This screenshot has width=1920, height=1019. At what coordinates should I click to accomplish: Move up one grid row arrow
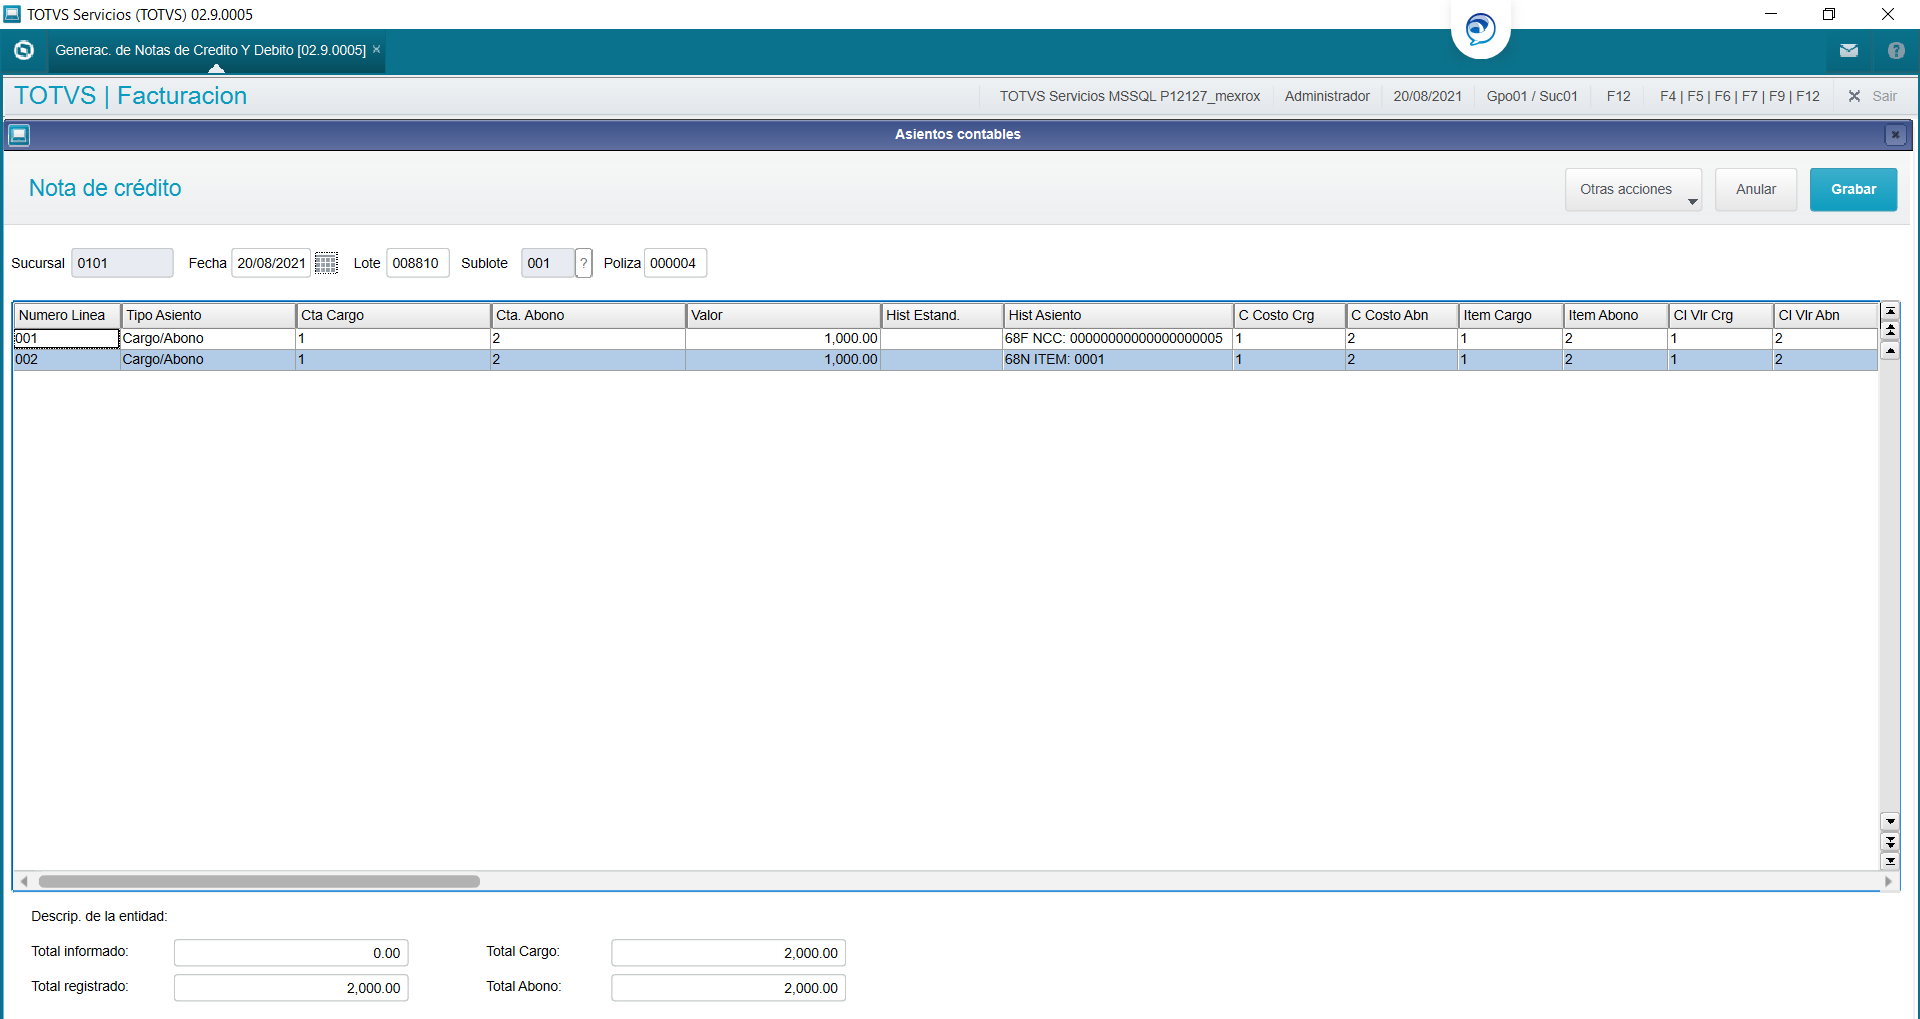coord(1890,350)
